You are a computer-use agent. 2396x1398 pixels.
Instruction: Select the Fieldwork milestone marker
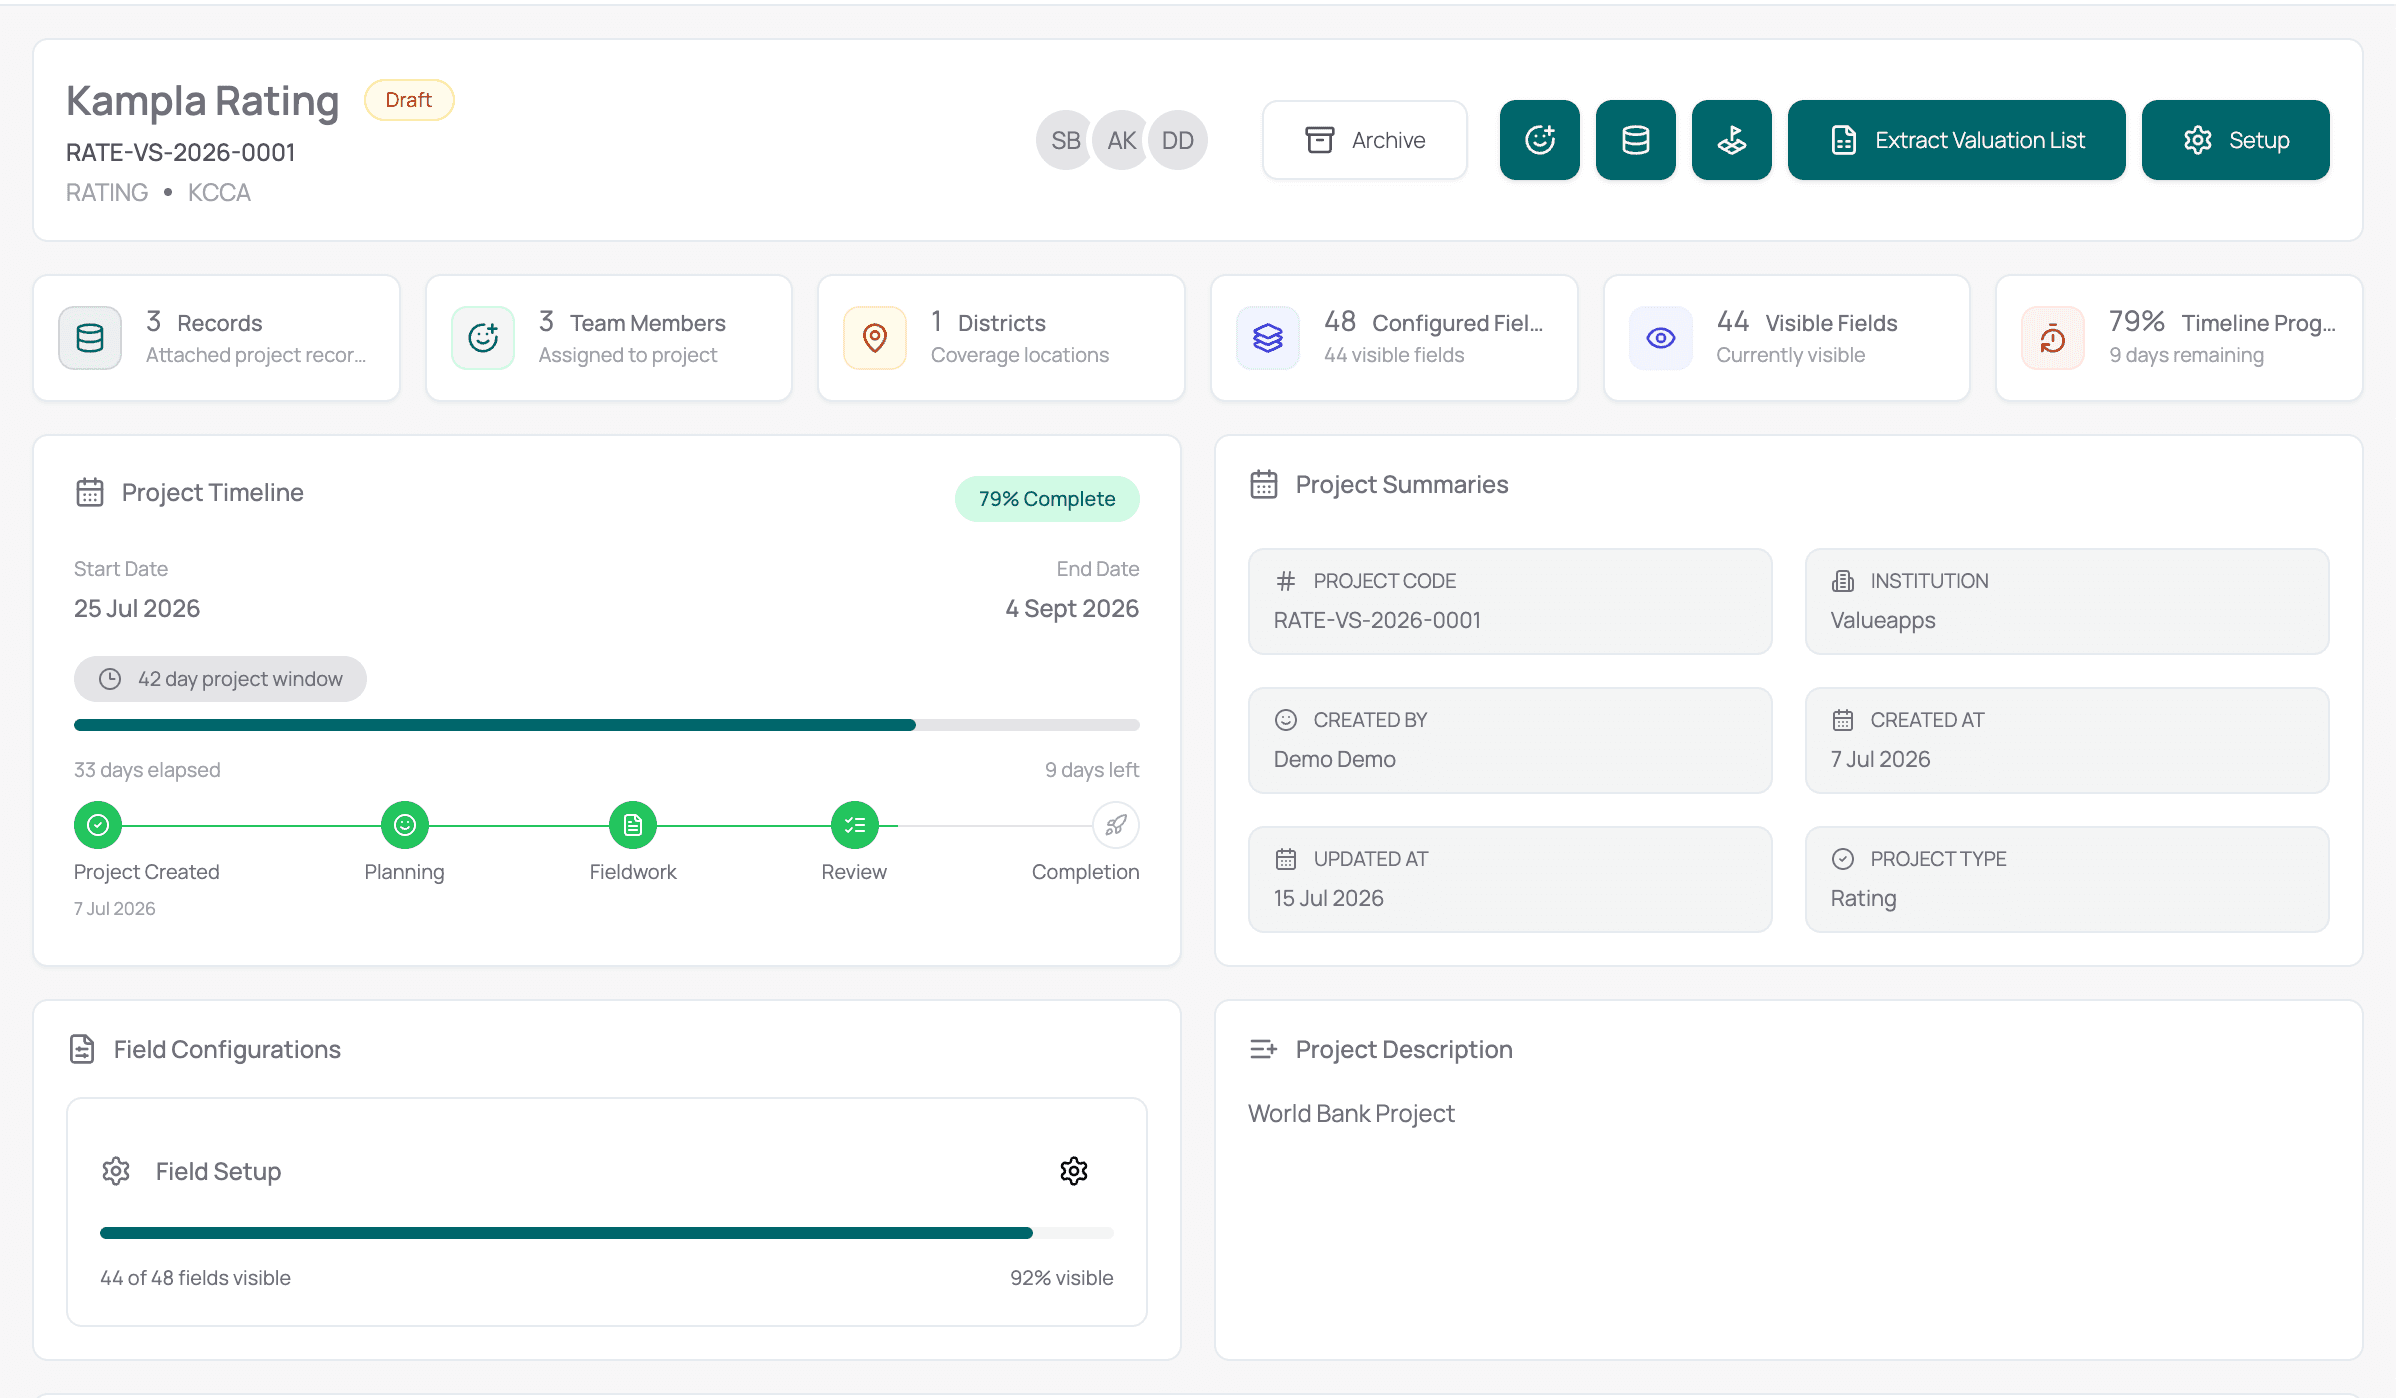coord(633,825)
